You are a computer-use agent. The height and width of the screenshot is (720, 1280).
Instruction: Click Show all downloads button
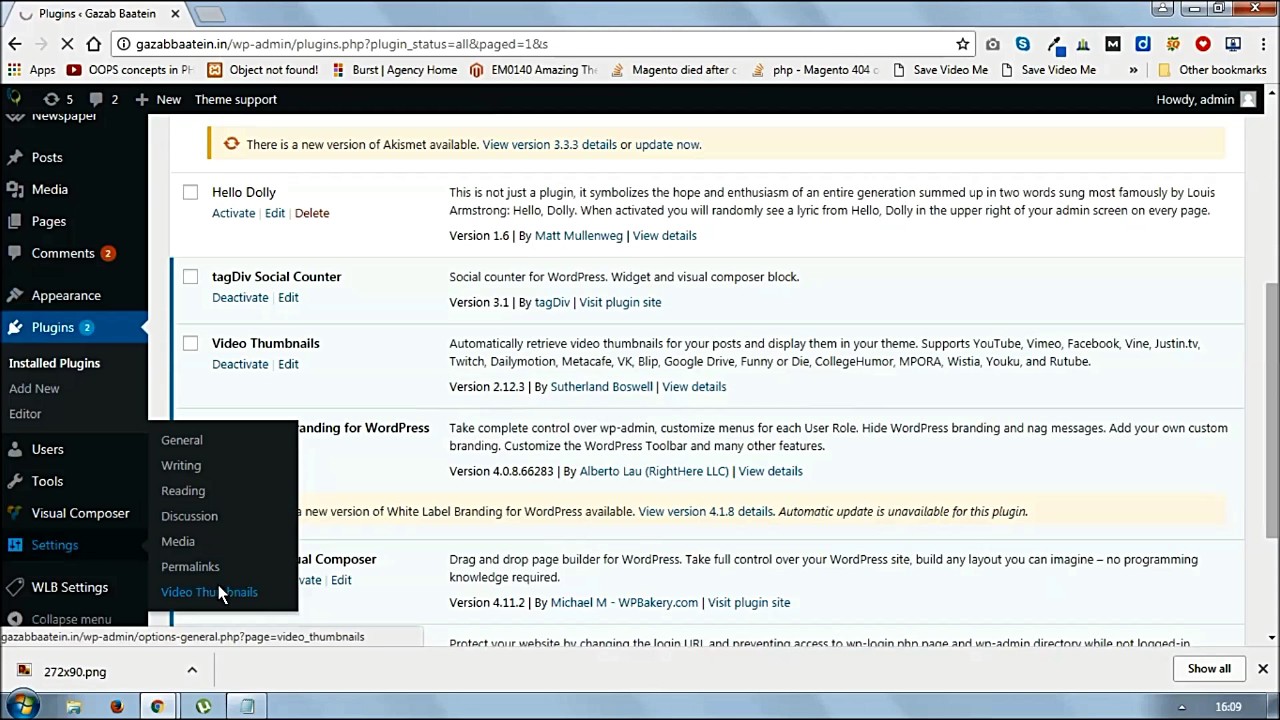pos(1209,669)
